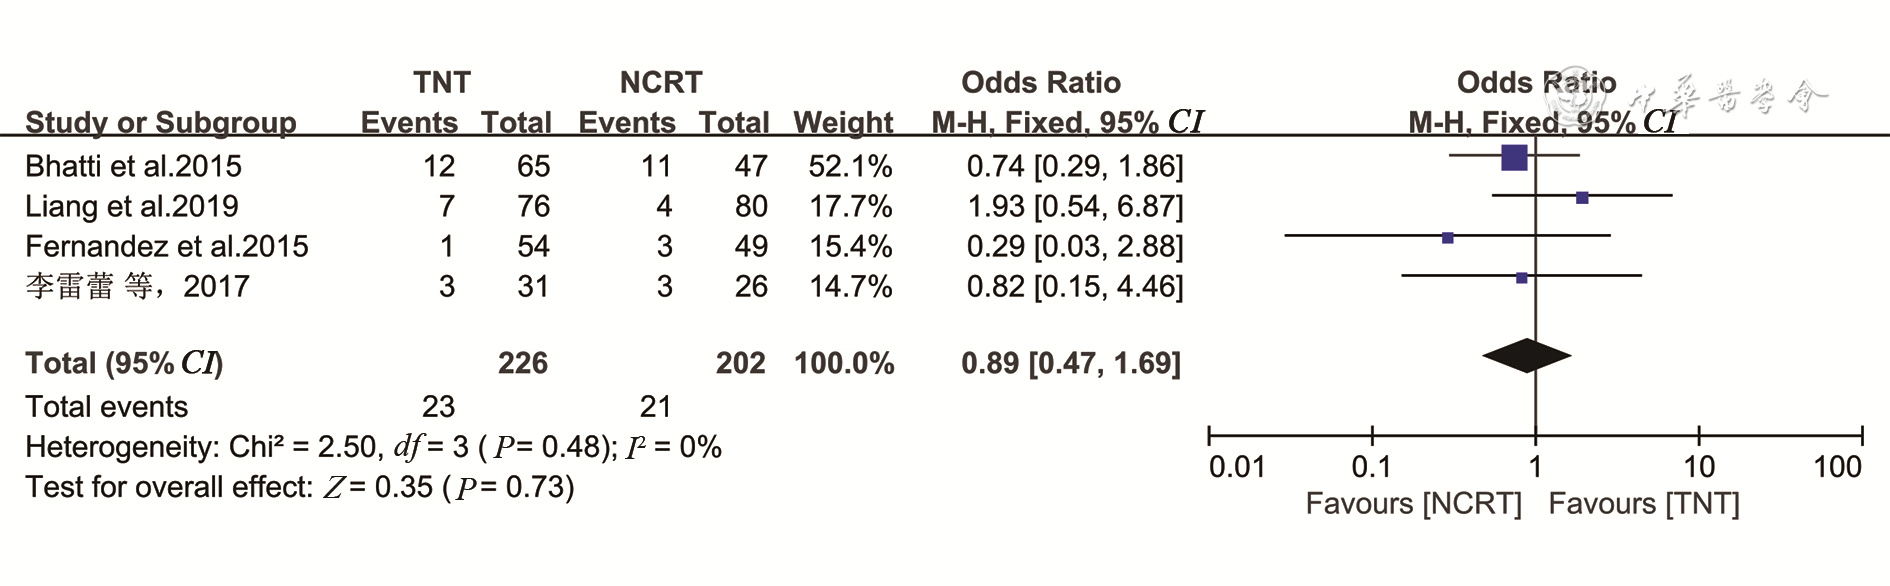Click the Test for overall effect line
The width and height of the screenshot is (1890, 586).
[x=299, y=487]
